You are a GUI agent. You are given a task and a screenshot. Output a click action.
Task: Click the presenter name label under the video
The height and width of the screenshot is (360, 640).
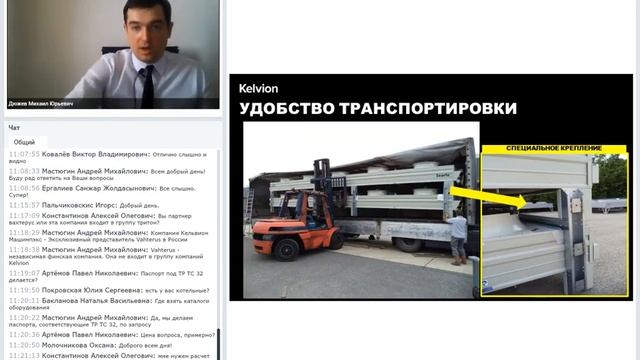pos(41,104)
